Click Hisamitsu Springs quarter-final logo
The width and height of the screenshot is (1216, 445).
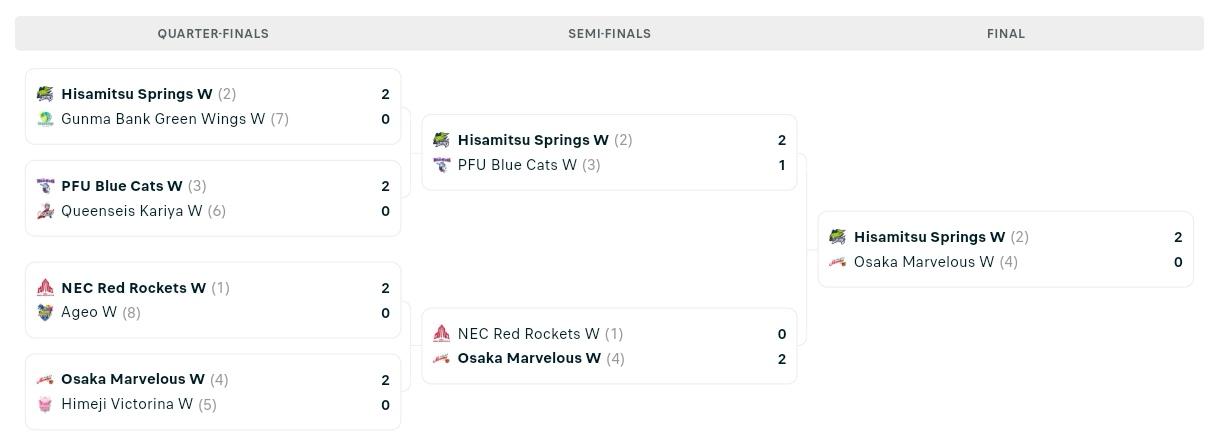45,94
